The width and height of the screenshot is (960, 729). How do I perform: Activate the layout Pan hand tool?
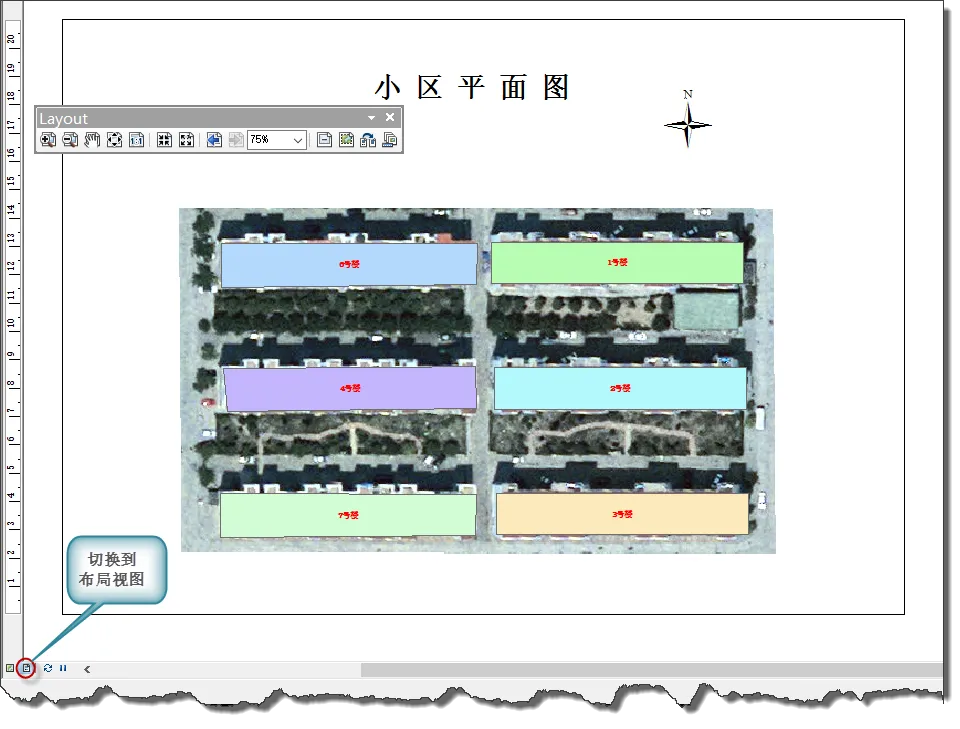[x=92, y=141]
